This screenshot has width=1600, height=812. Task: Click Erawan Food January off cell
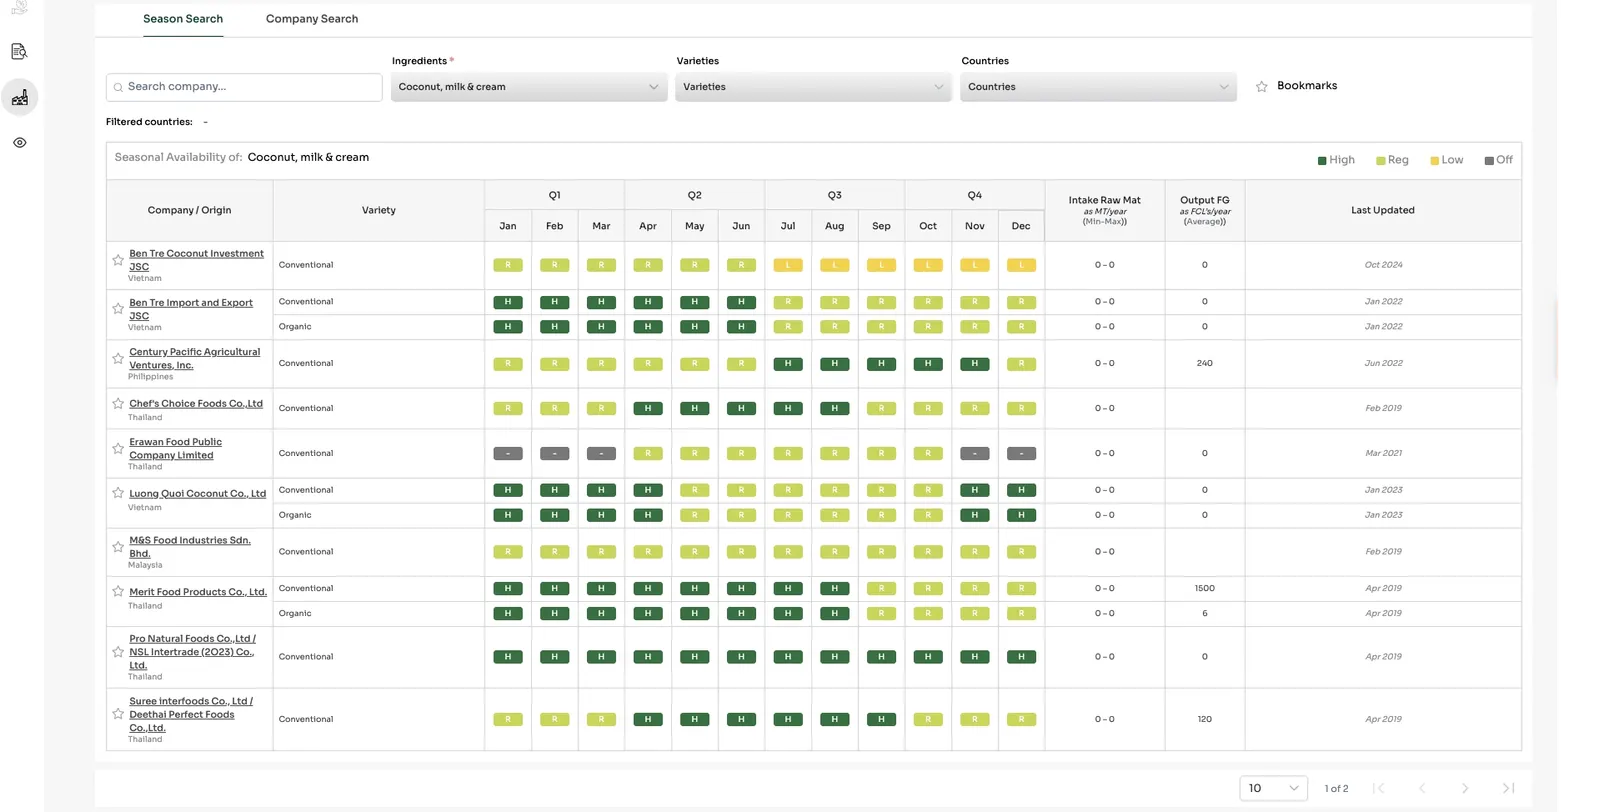(508, 454)
